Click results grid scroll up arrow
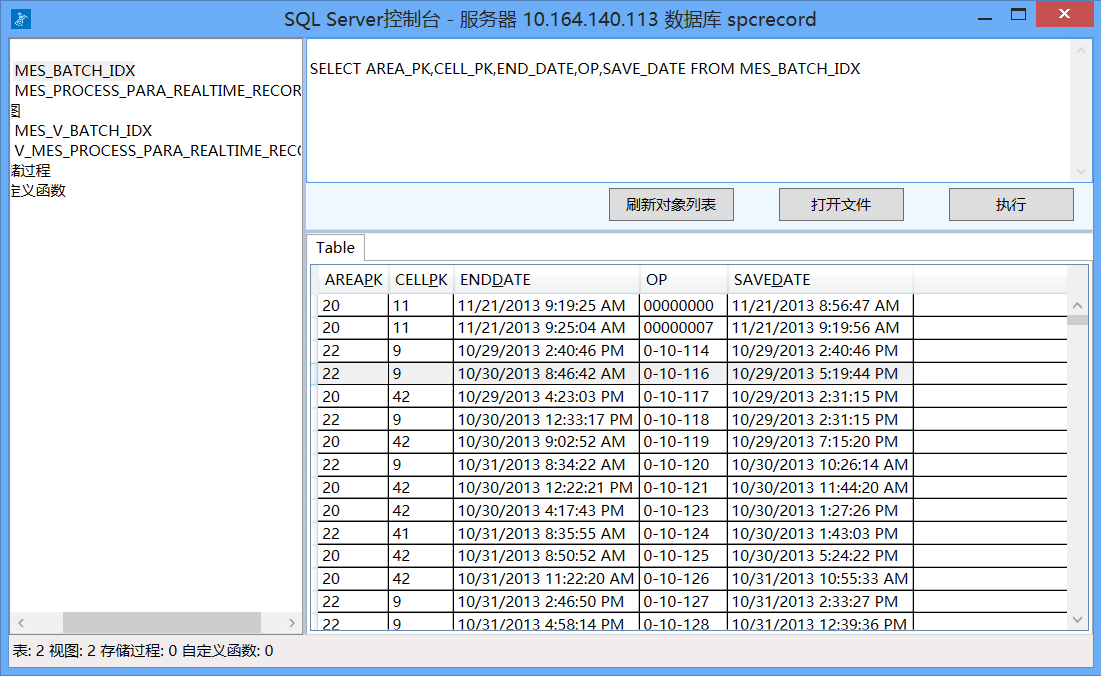1101x676 pixels. point(1077,305)
